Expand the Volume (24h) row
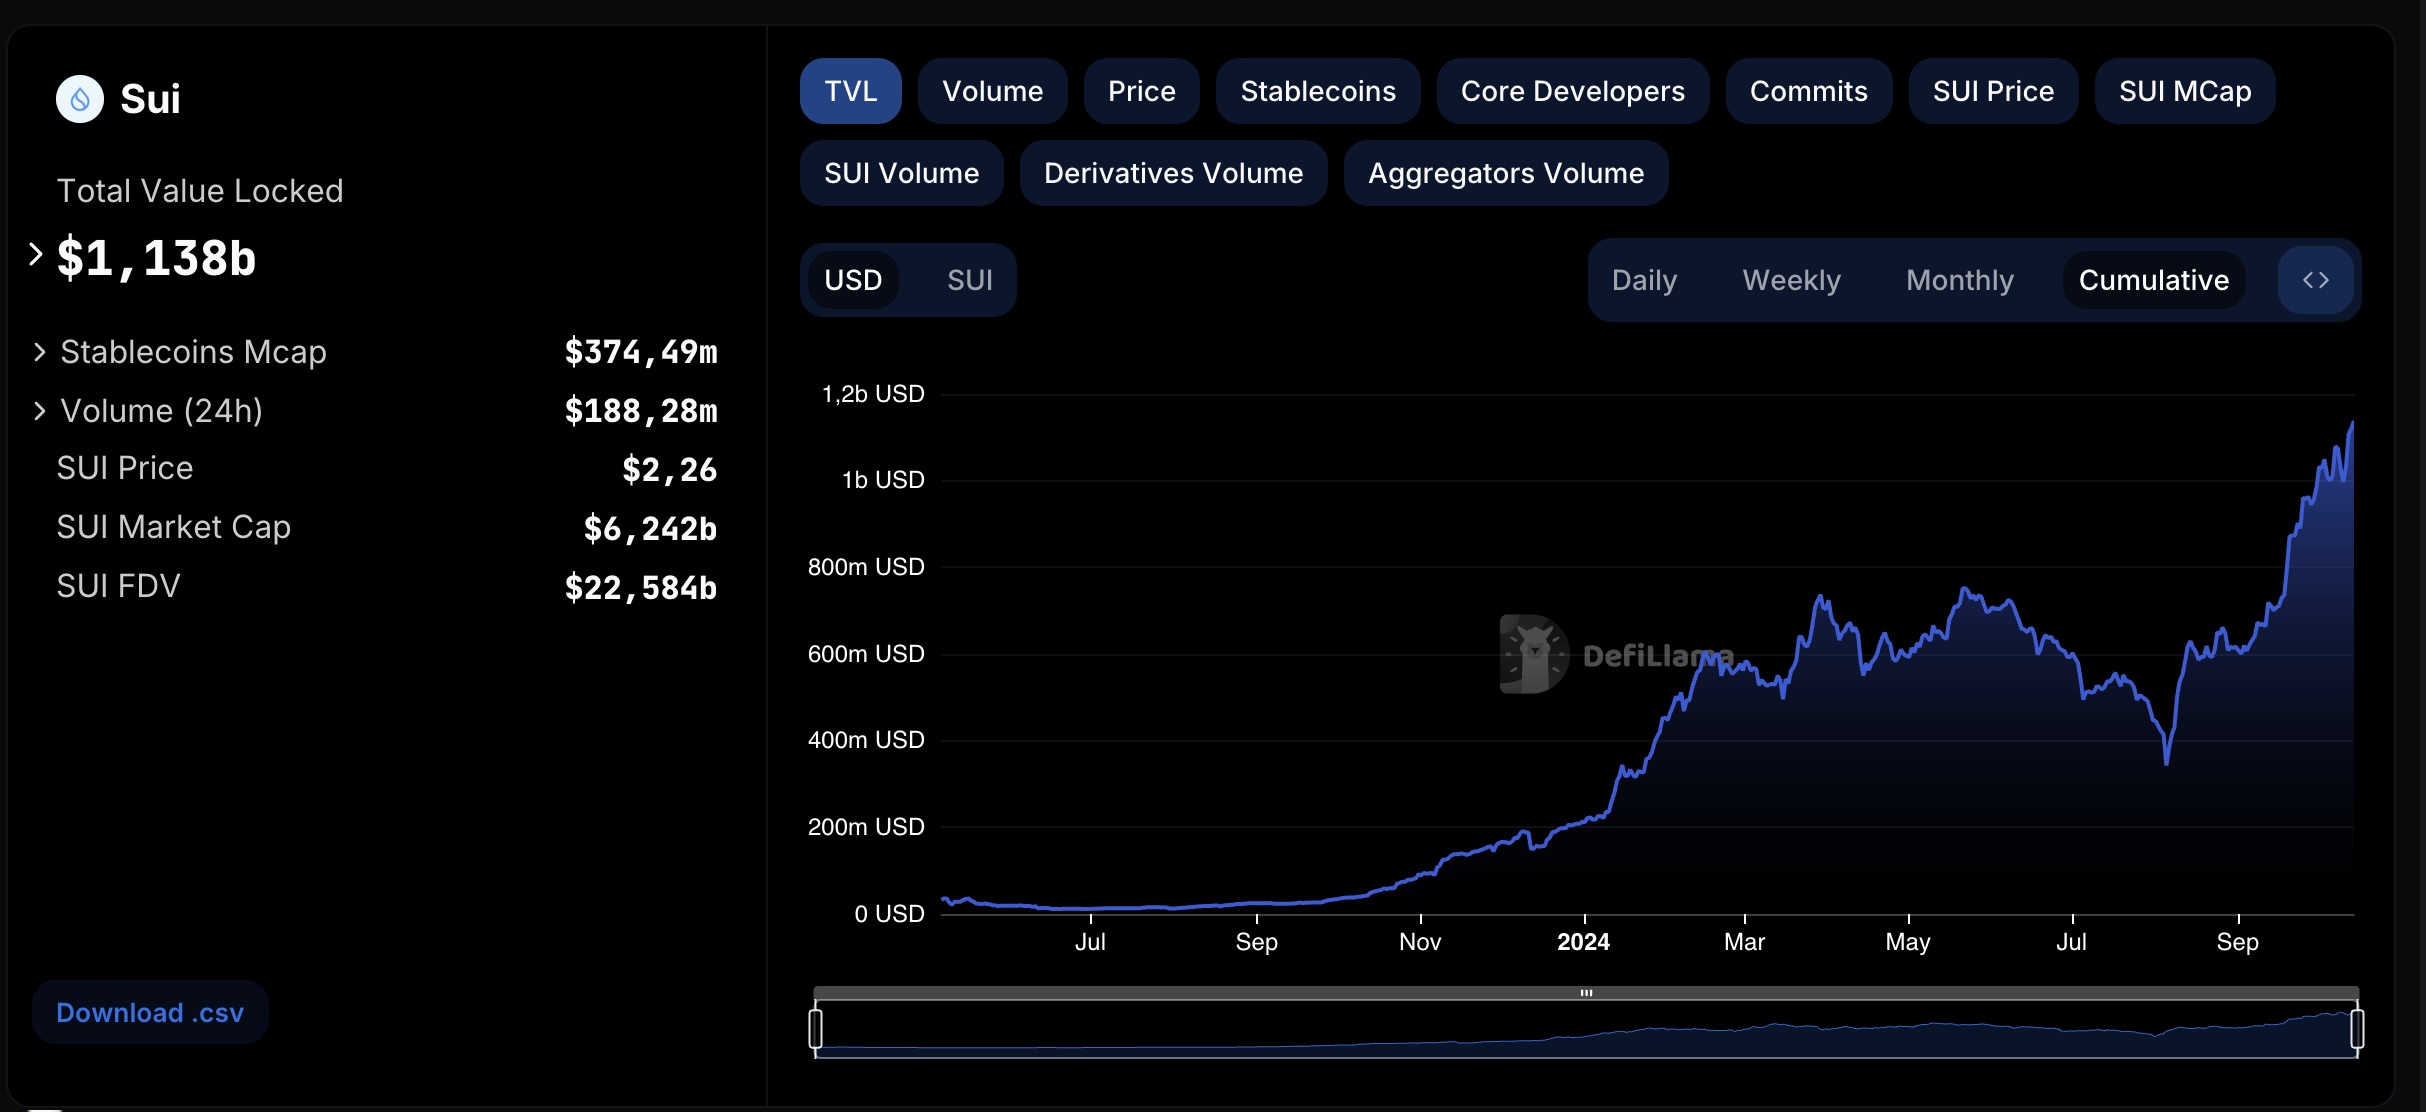Image resolution: width=2426 pixels, height=1112 pixels. point(39,411)
